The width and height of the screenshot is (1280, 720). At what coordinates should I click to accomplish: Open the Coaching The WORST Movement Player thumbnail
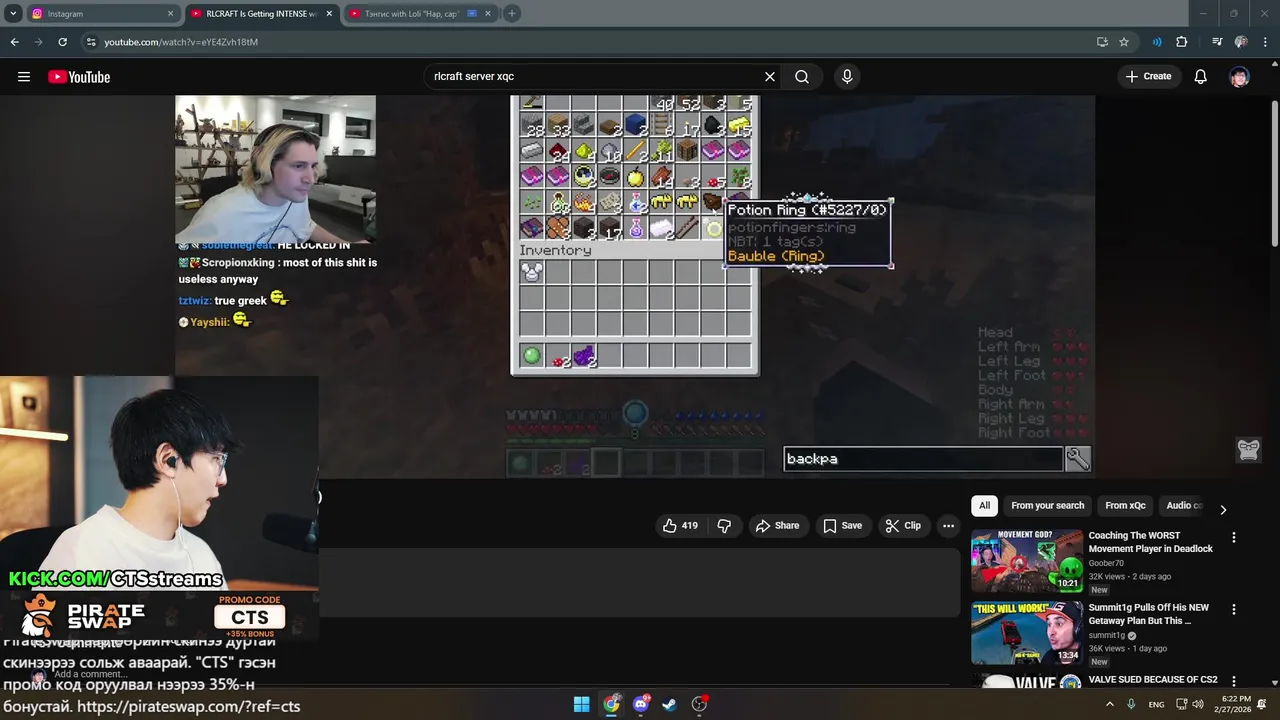pos(1027,561)
